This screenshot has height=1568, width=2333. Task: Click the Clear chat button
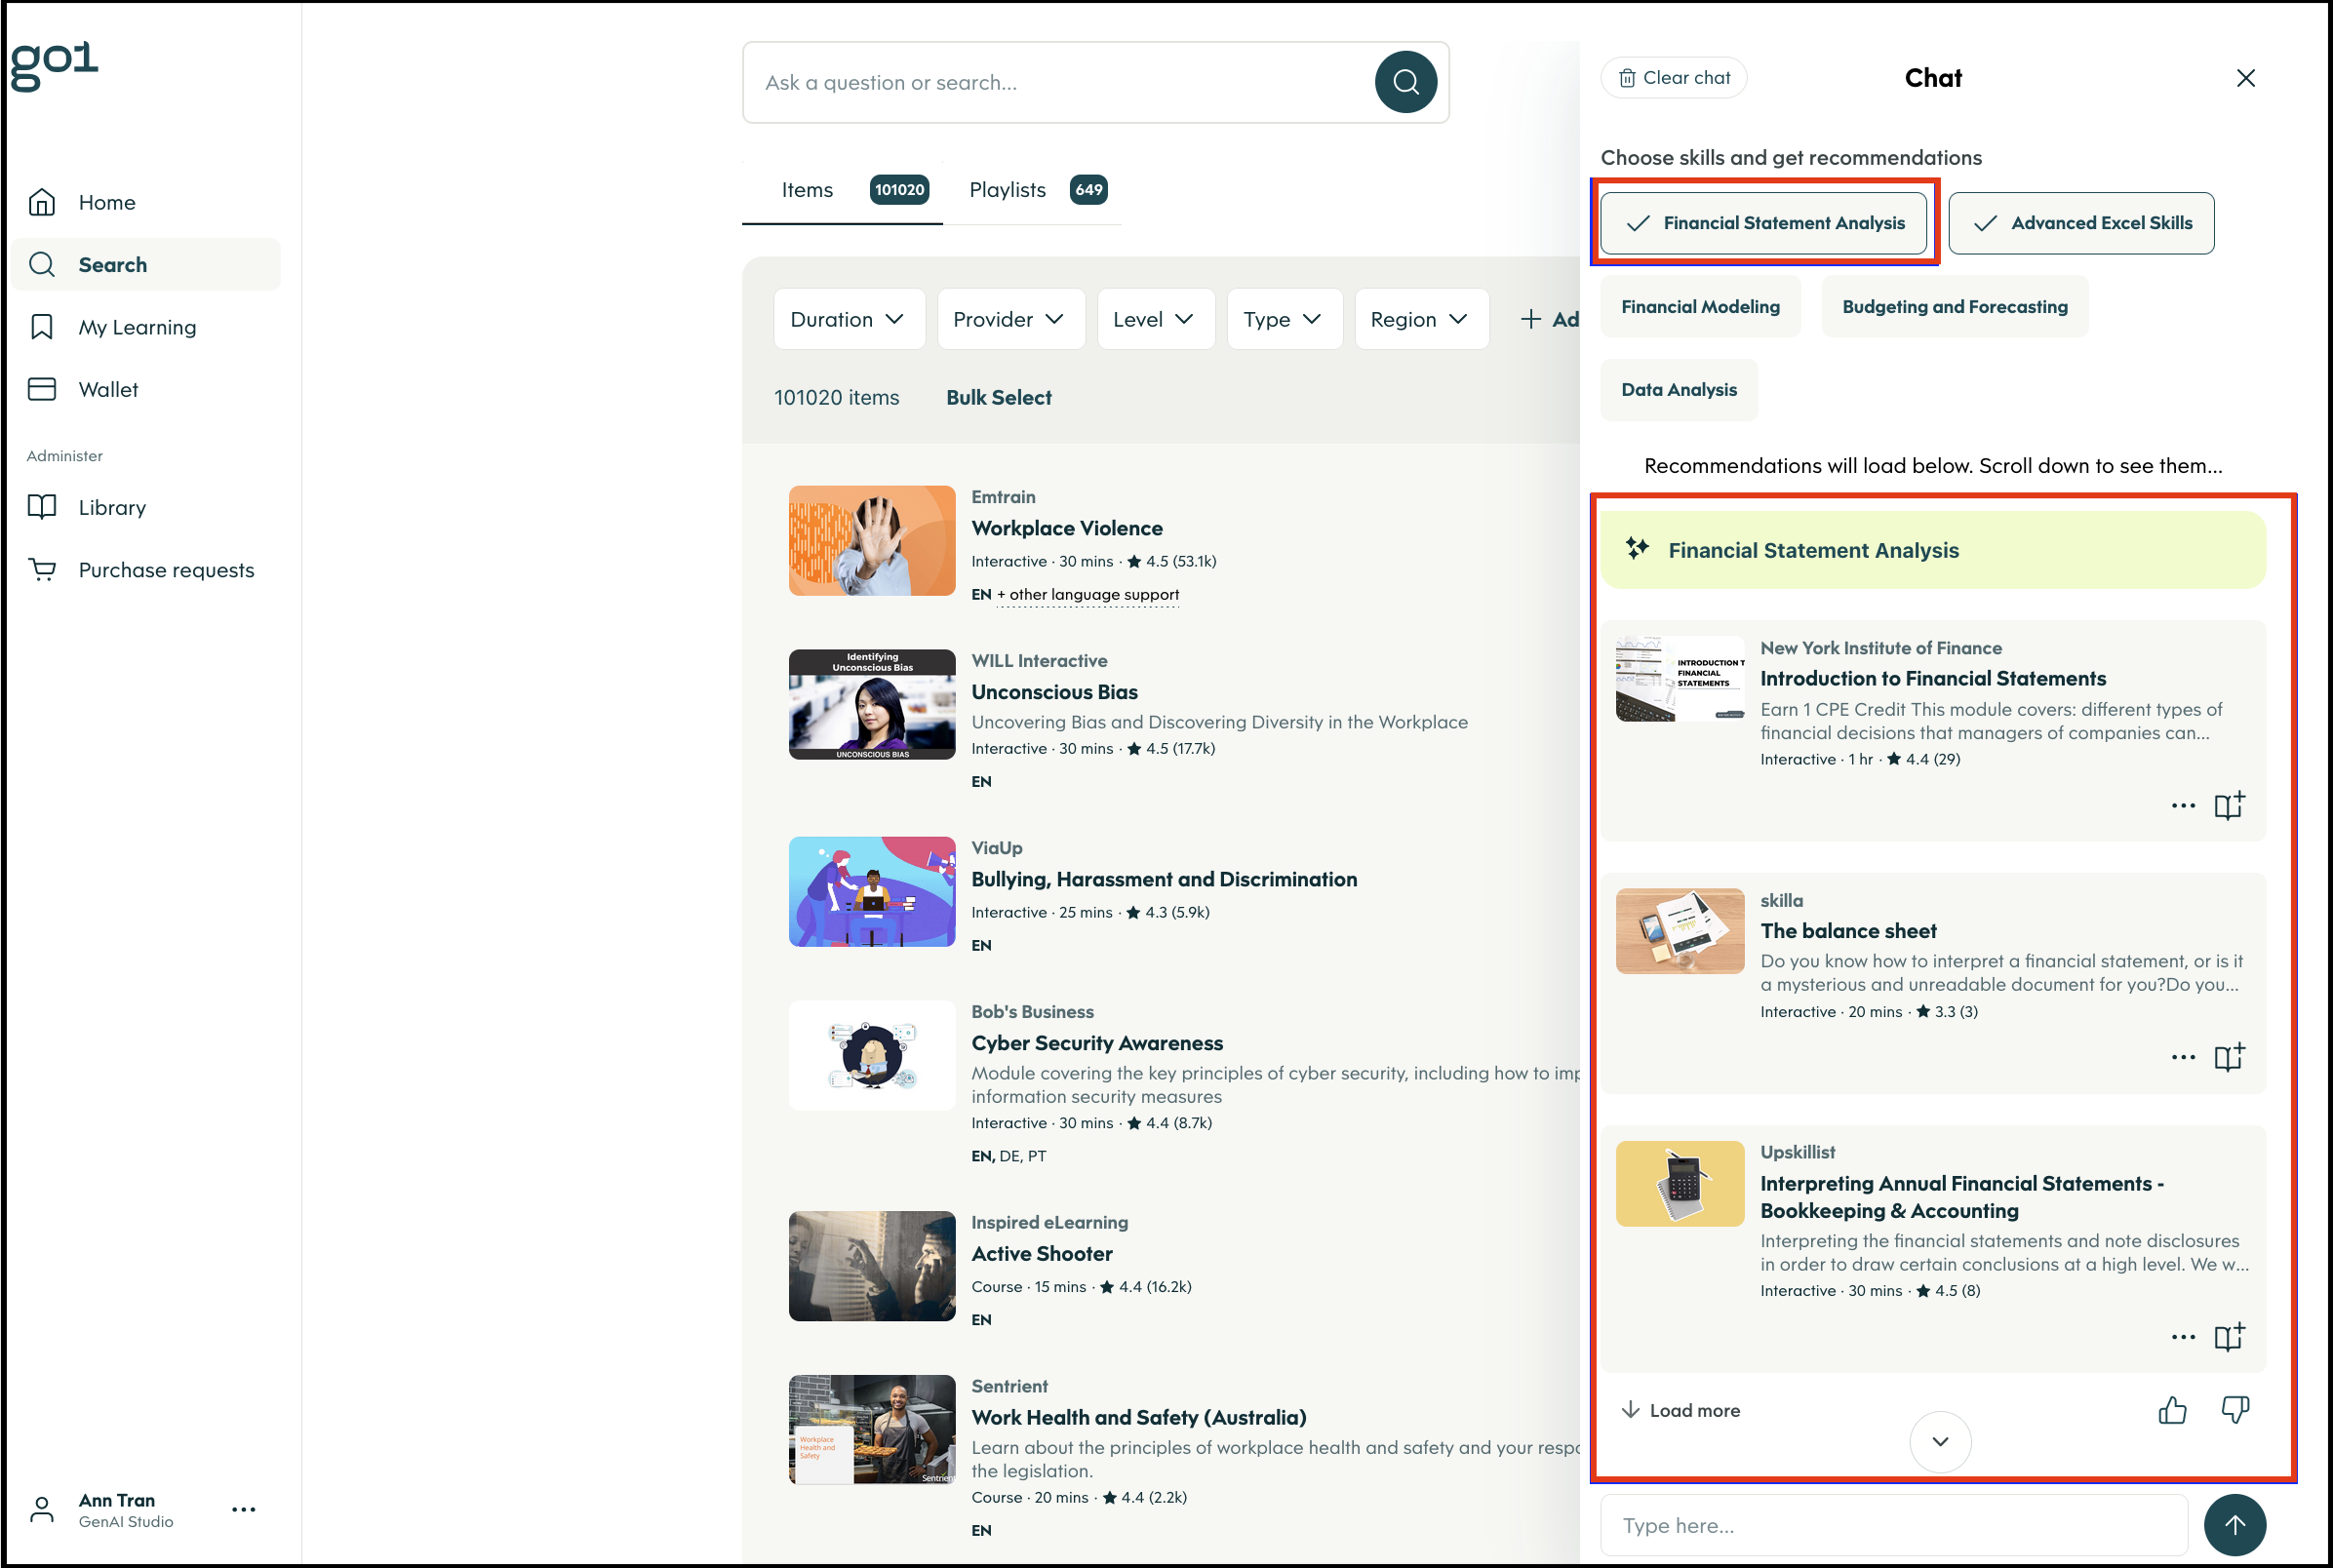tap(1673, 78)
